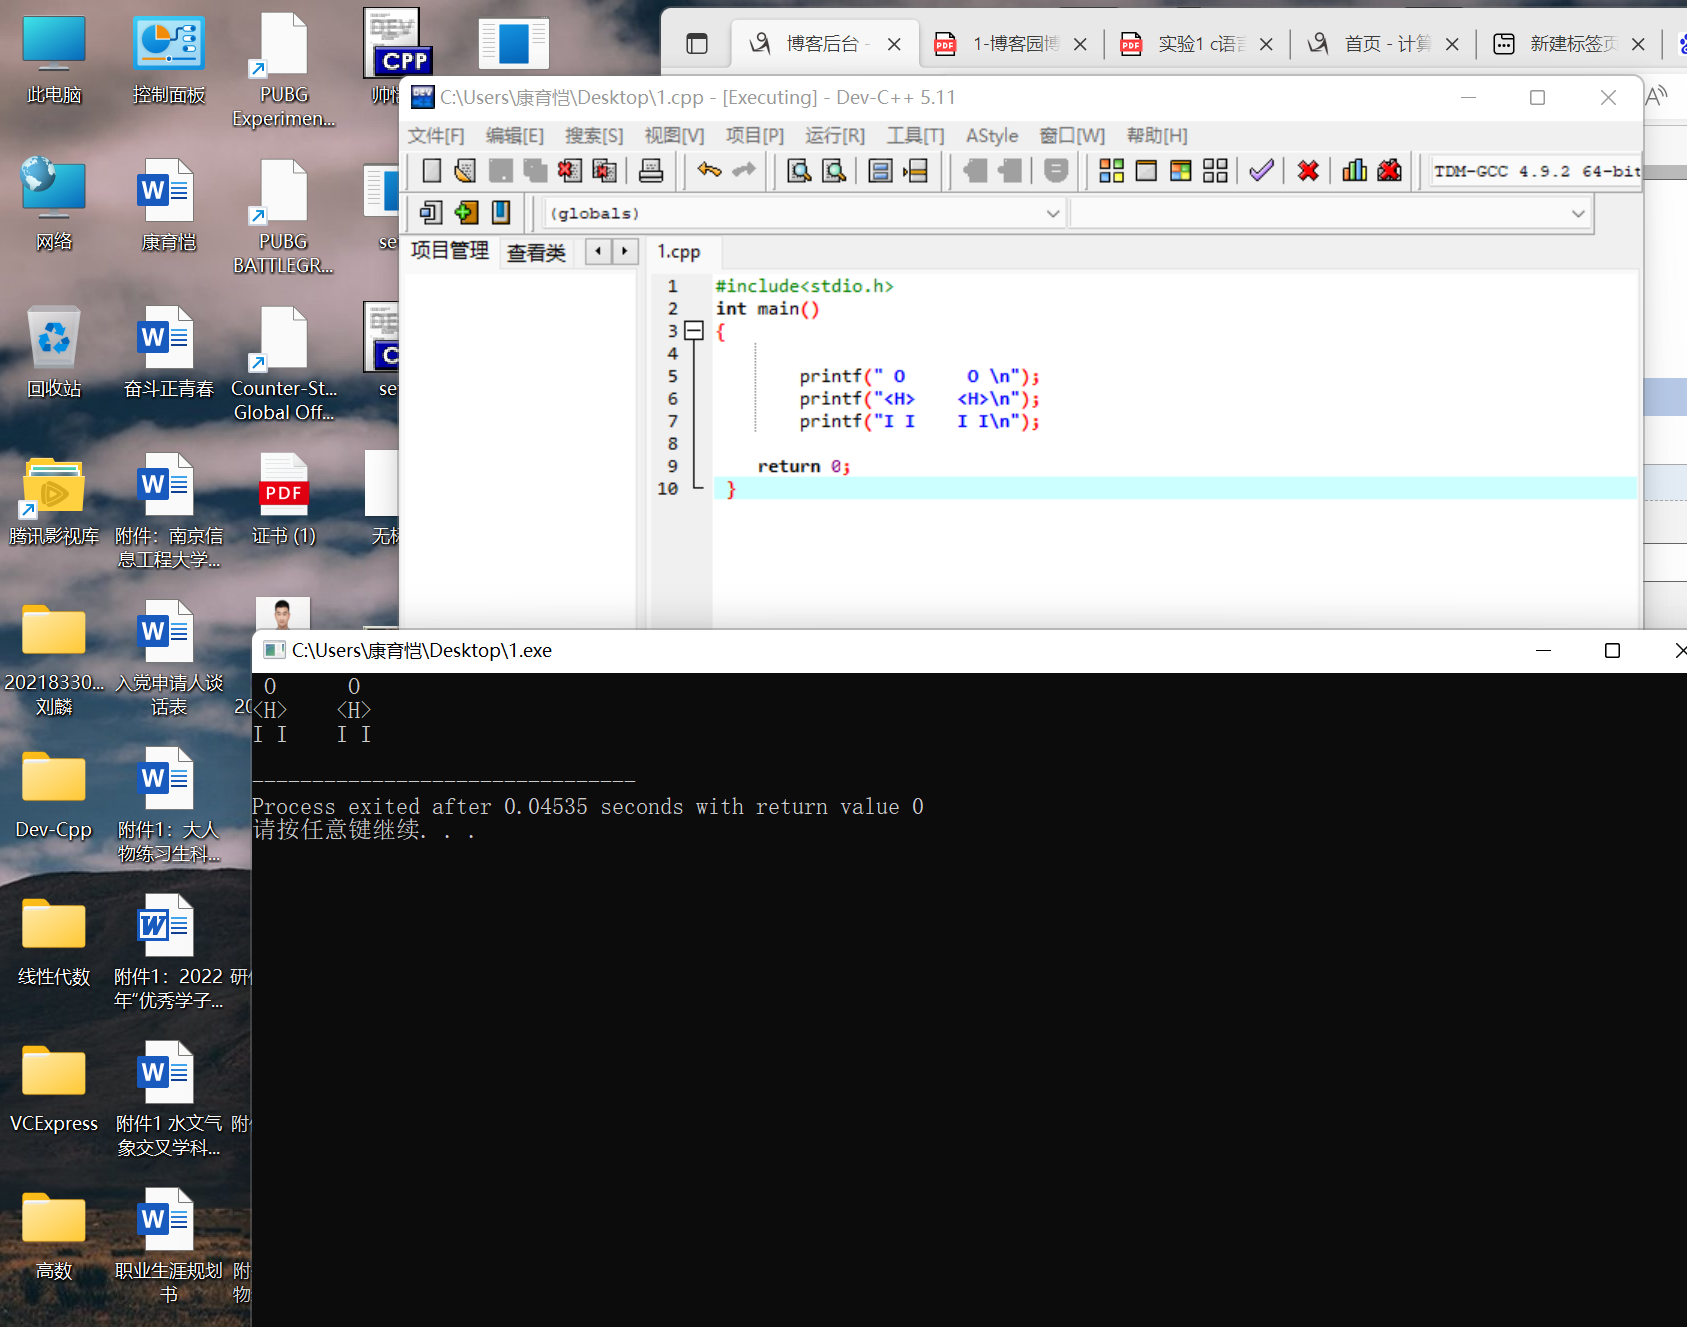
Task: Click the Goto Line toolbar icon
Action: tap(915, 171)
